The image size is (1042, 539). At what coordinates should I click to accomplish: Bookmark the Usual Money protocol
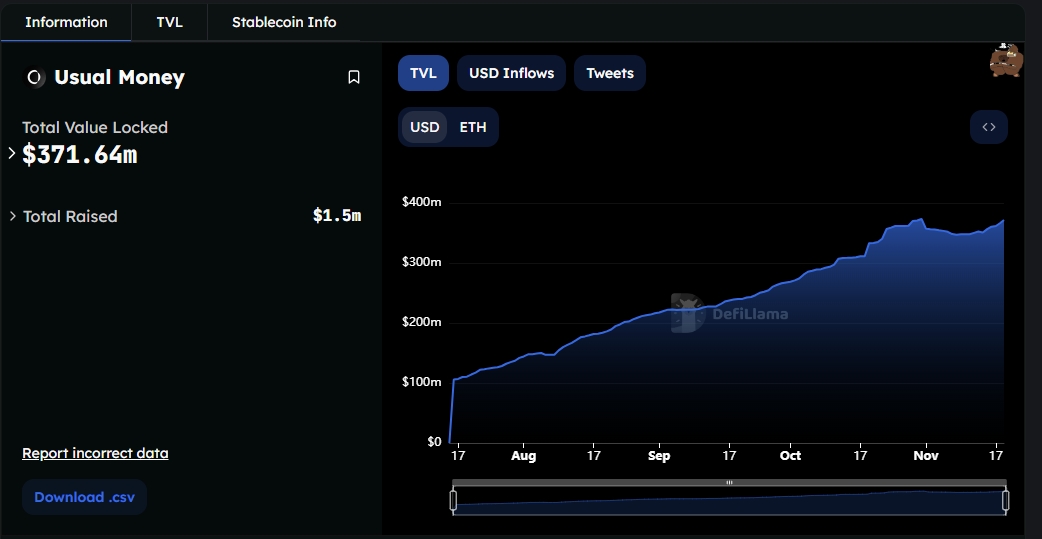click(x=353, y=77)
